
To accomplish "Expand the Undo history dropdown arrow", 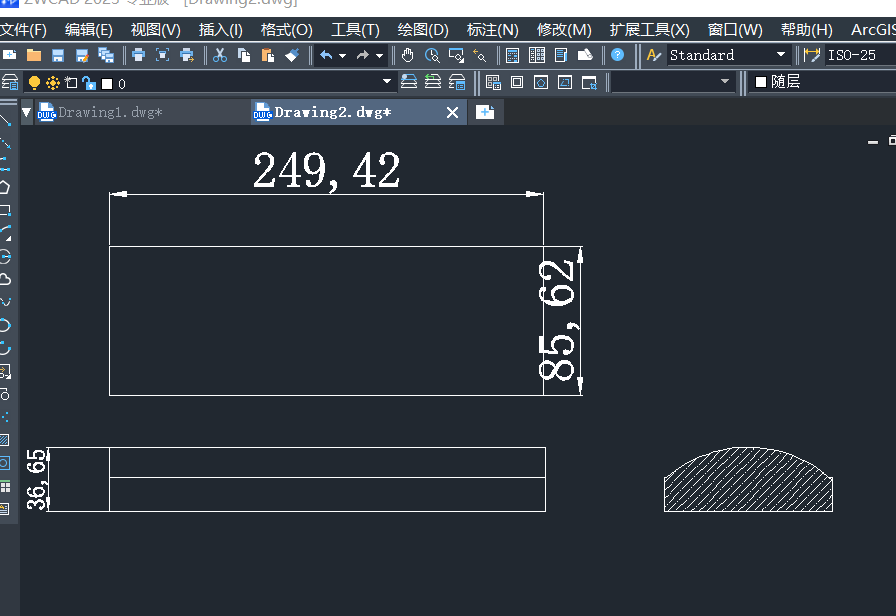I will click(x=342, y=55).
